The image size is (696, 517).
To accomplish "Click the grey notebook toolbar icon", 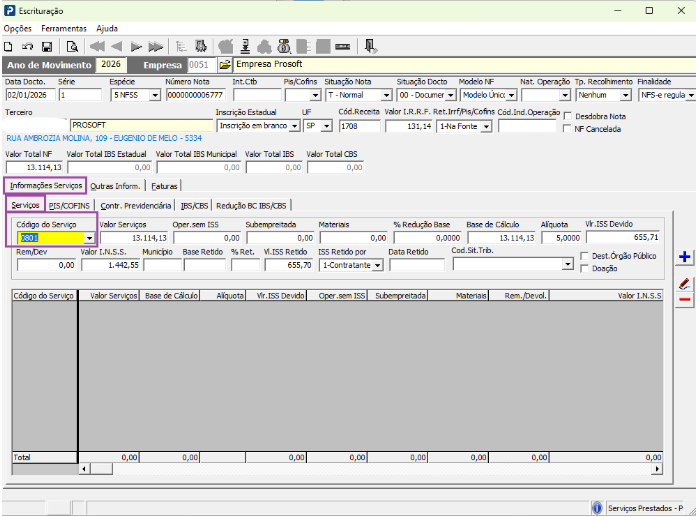I will coord(303,46).
